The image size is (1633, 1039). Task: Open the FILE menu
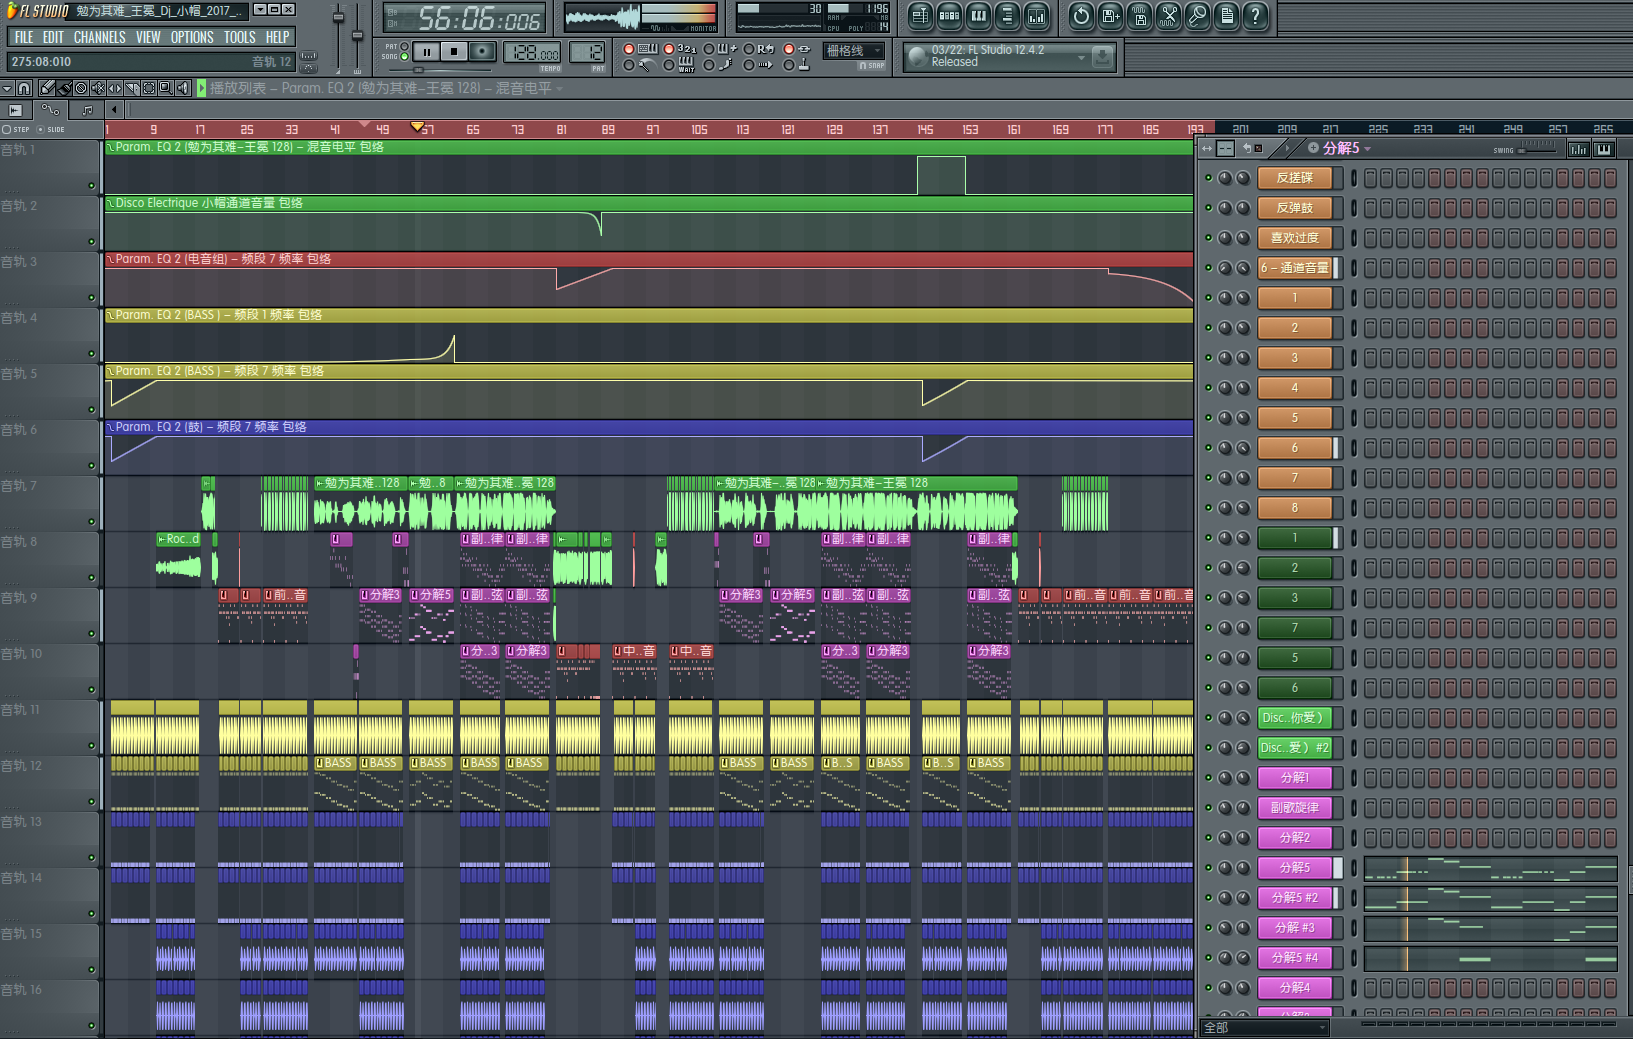pyautogui.click(x=24, y=37)
